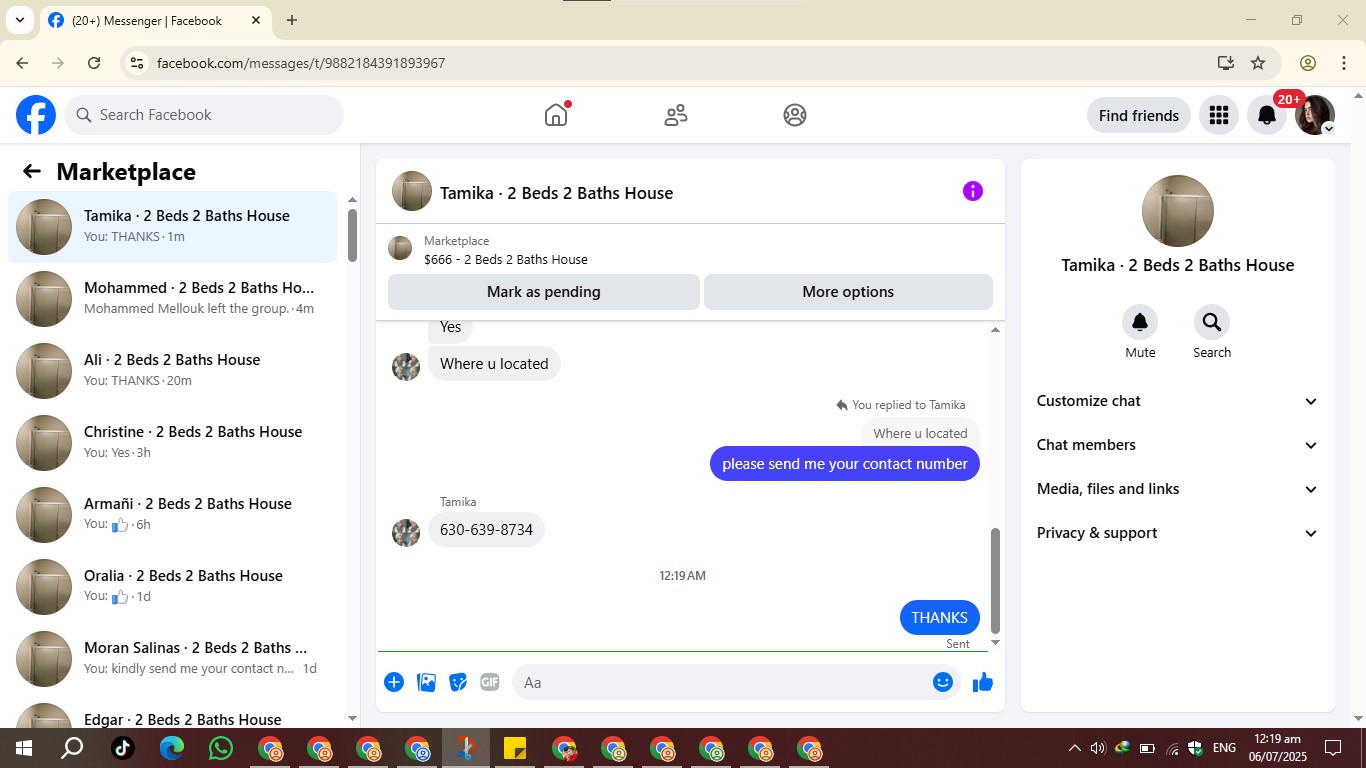
Task: Click the conversation list scrollbar thumb
Action: click(352, 235)
